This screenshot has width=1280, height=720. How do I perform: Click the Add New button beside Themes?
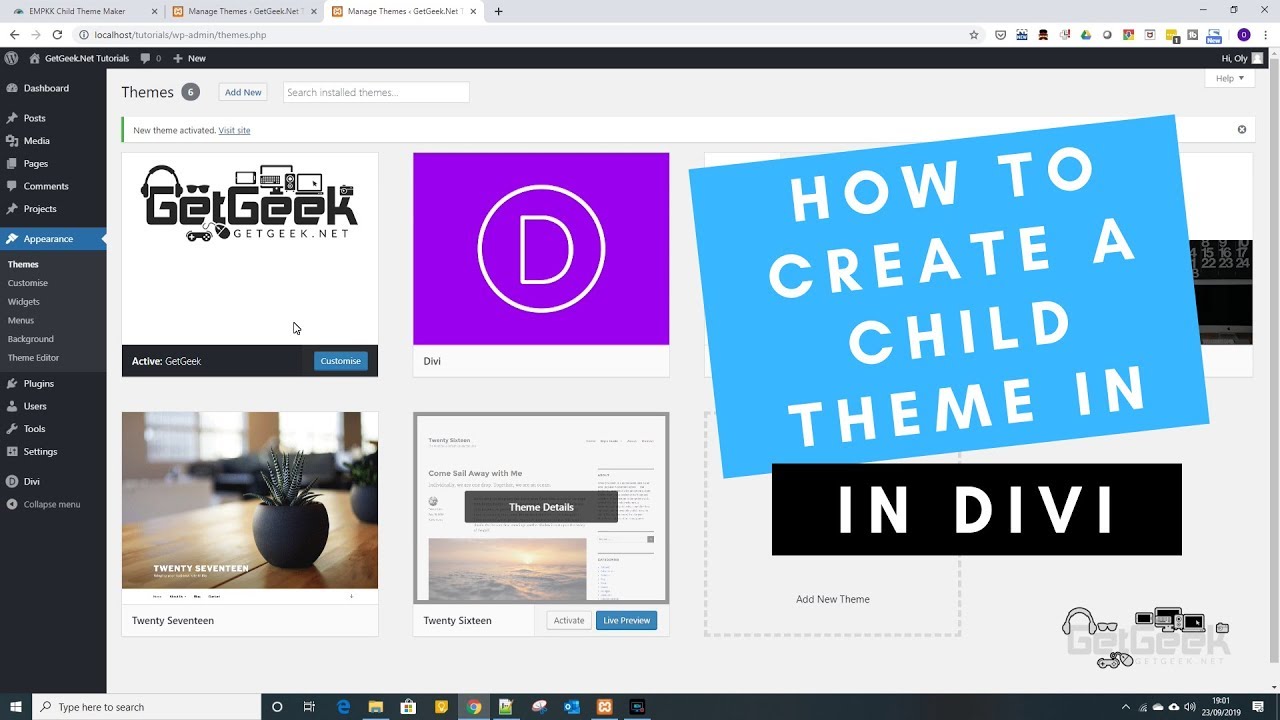pyautogui.click(x=243, y=92)
